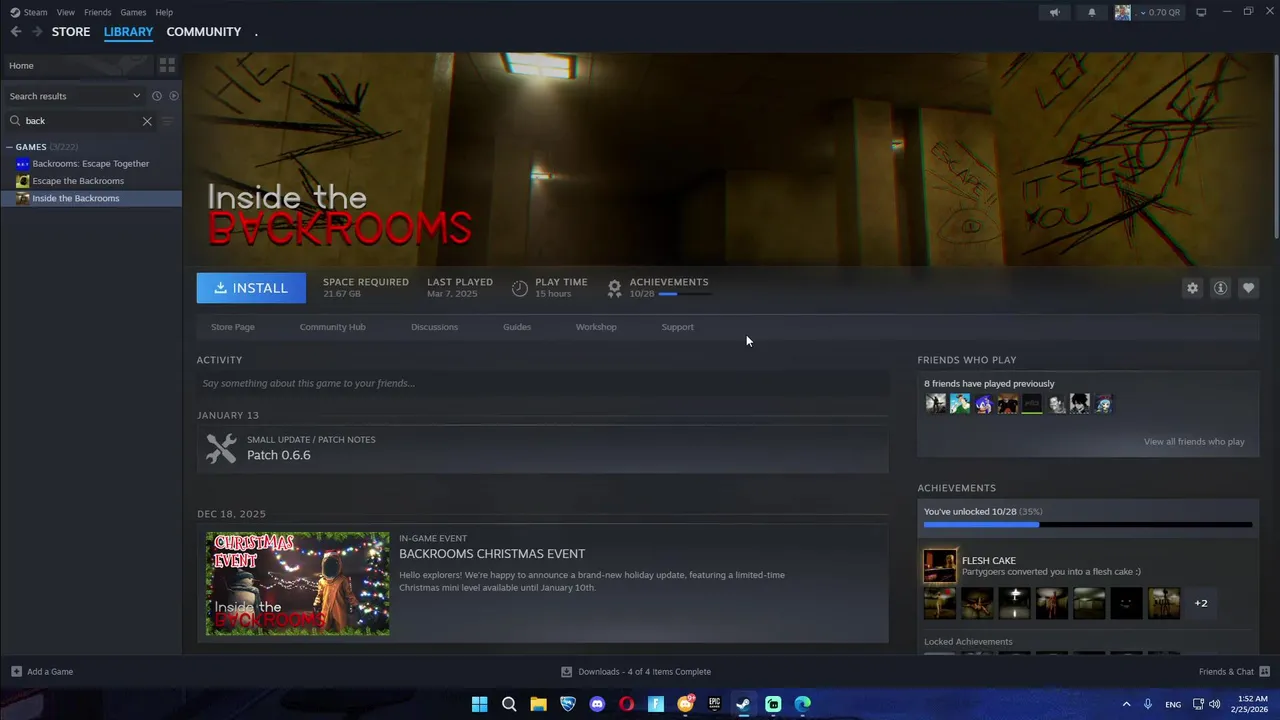Open Backrooms: Escape Together entry
Screen dimensions: 1280x720
91,164
